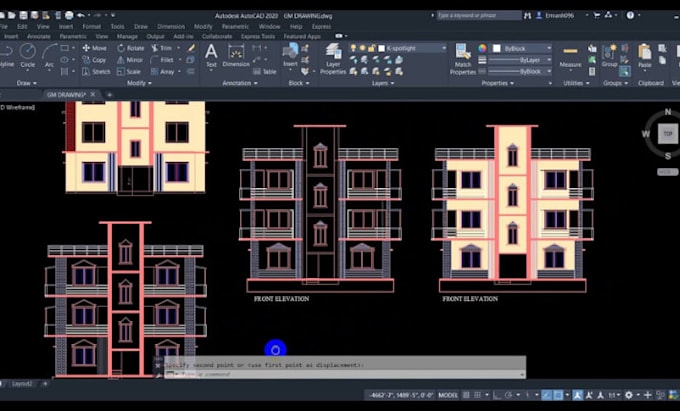Open the Dimension menu
Screen dimensions: 680x411
(171, 26)
